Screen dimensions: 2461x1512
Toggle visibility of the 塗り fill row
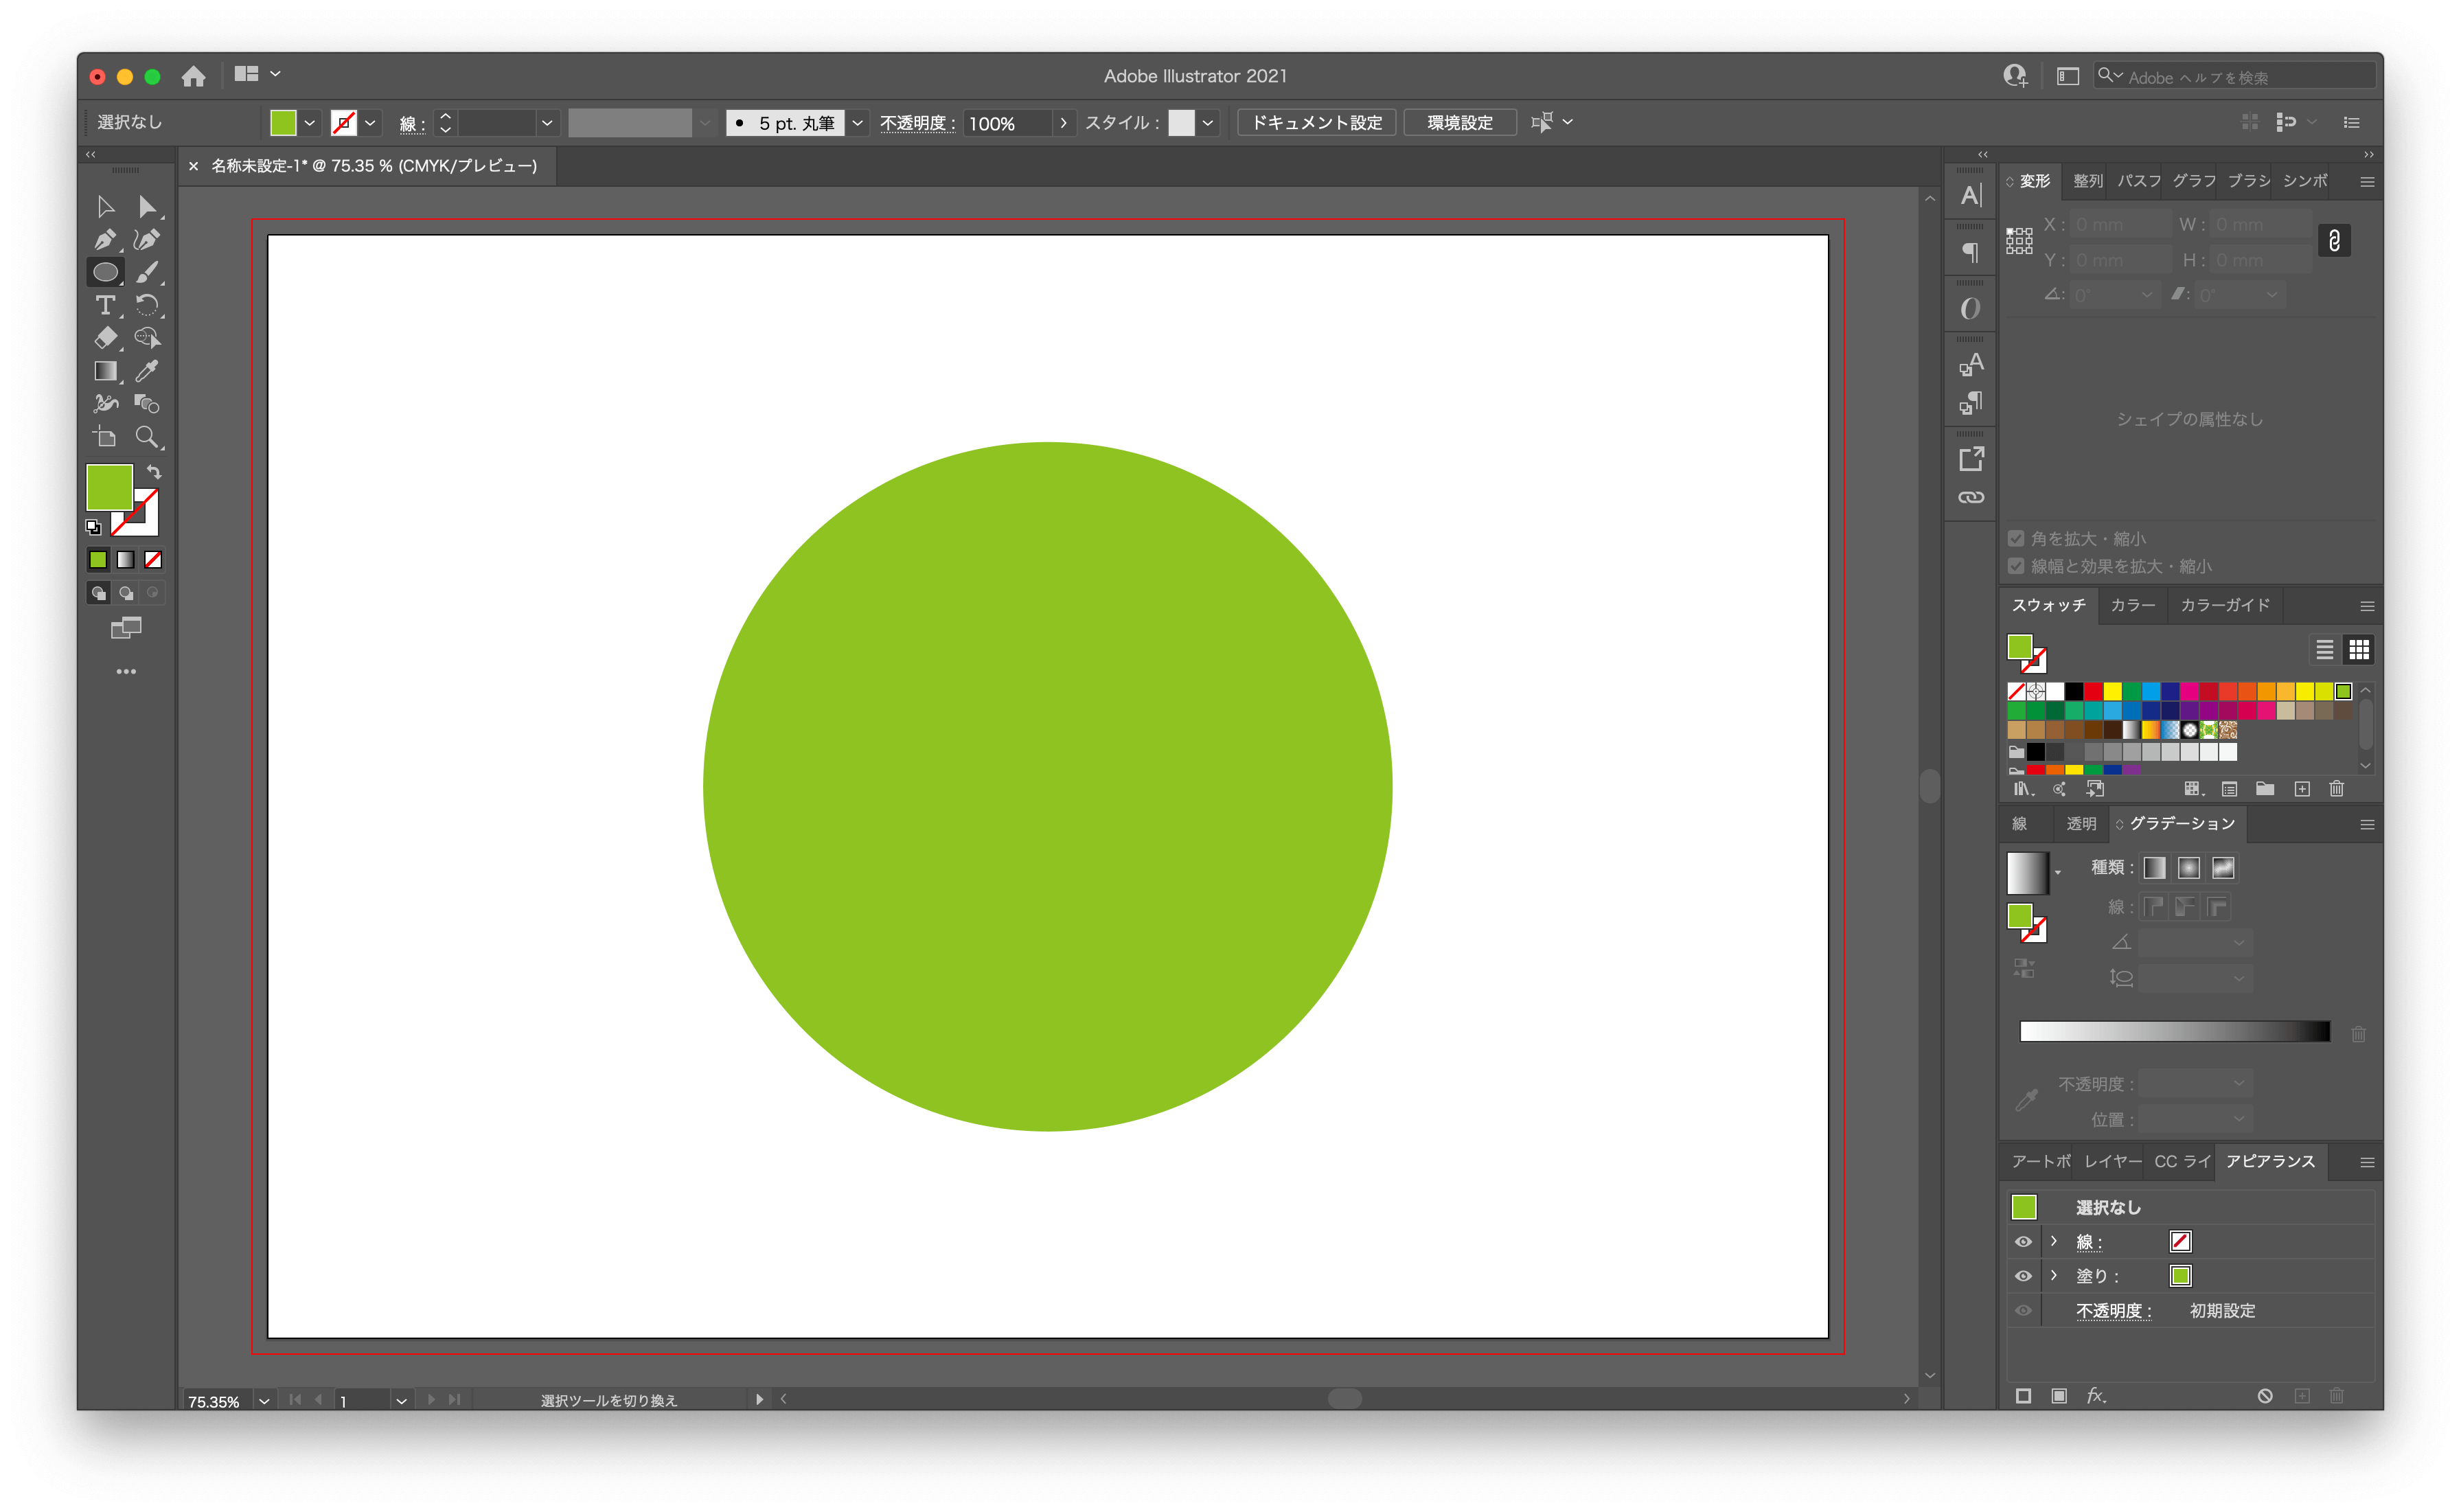[2022, 1276]
